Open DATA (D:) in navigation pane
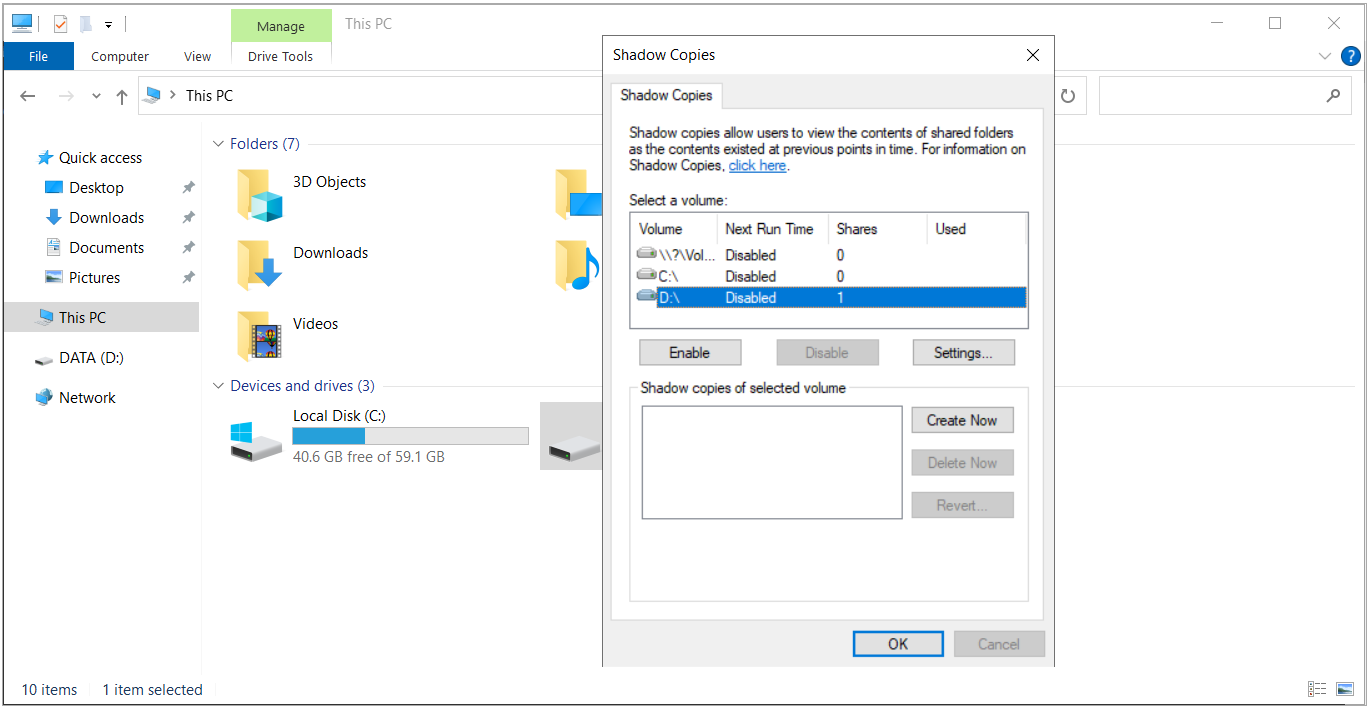This screenshot has width=1369, height=708. tap(91, 358)
